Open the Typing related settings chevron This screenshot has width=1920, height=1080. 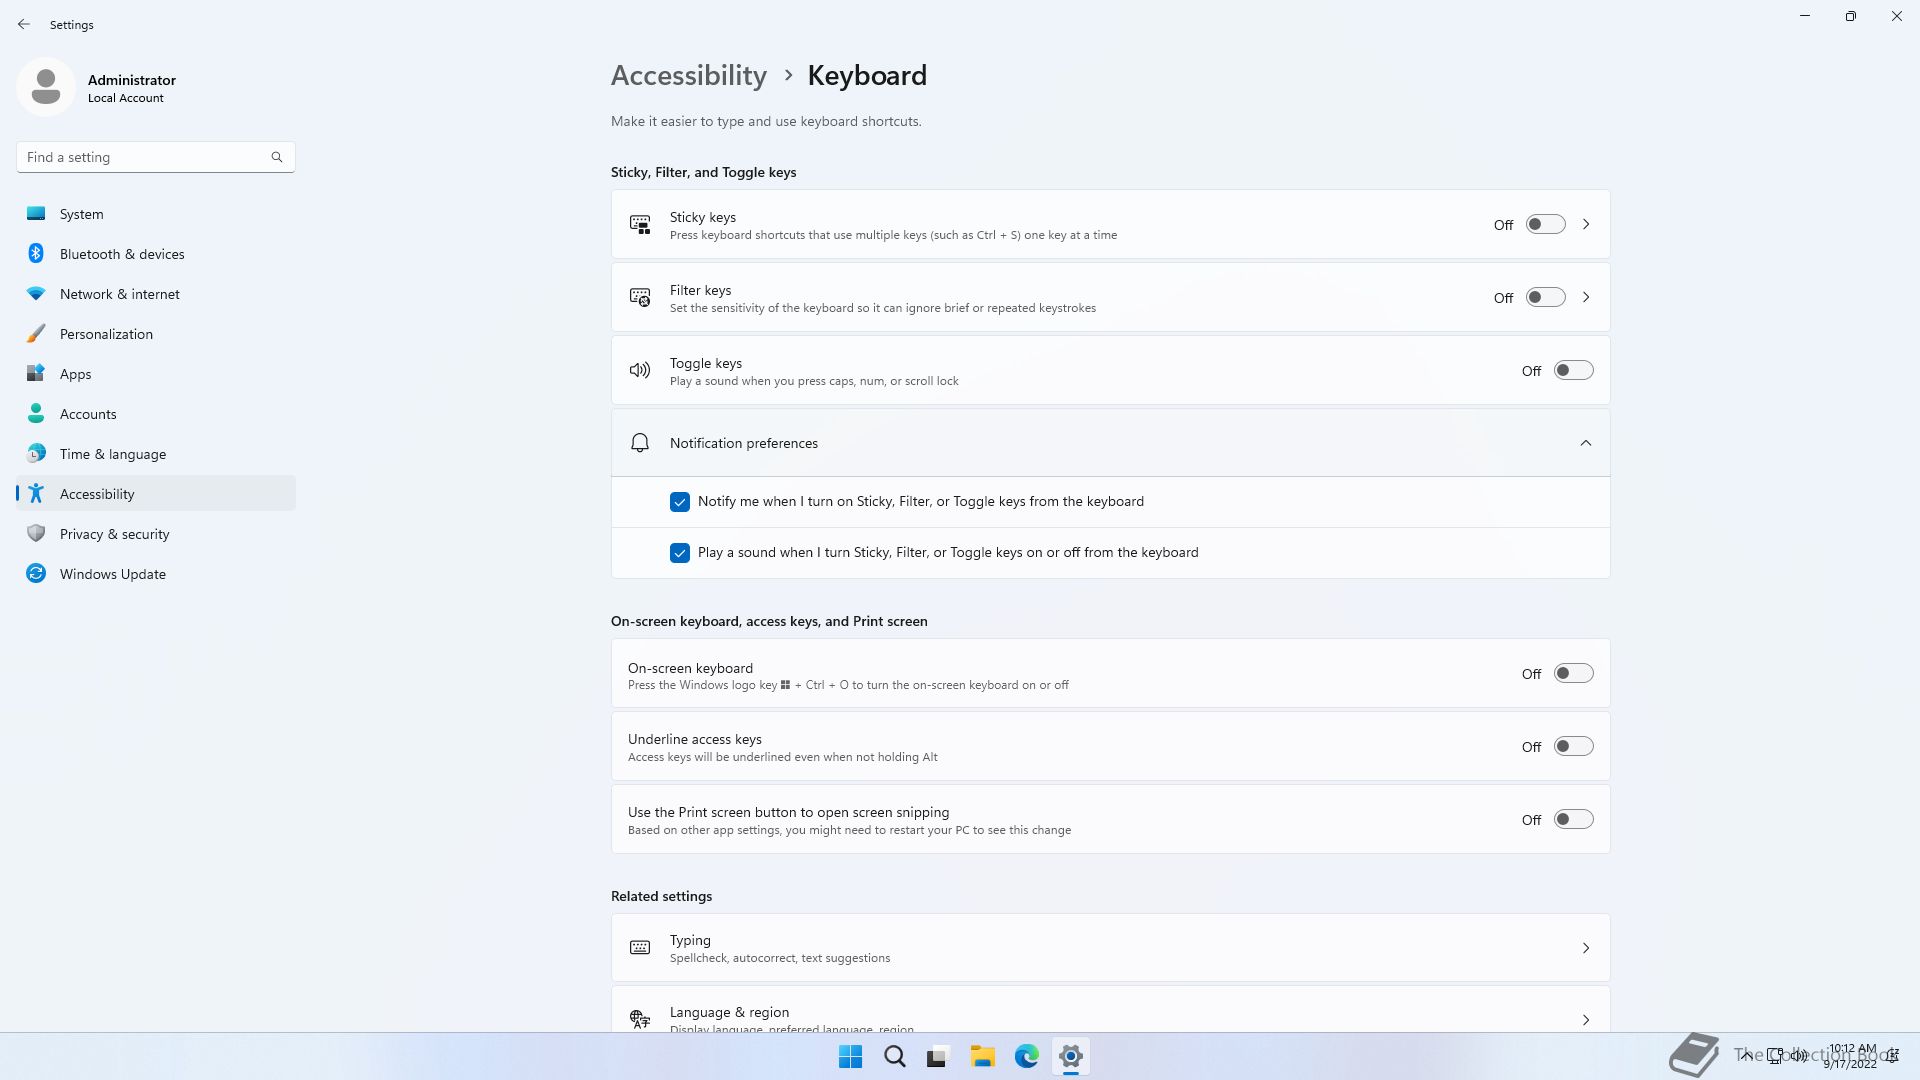(1585, 947)
